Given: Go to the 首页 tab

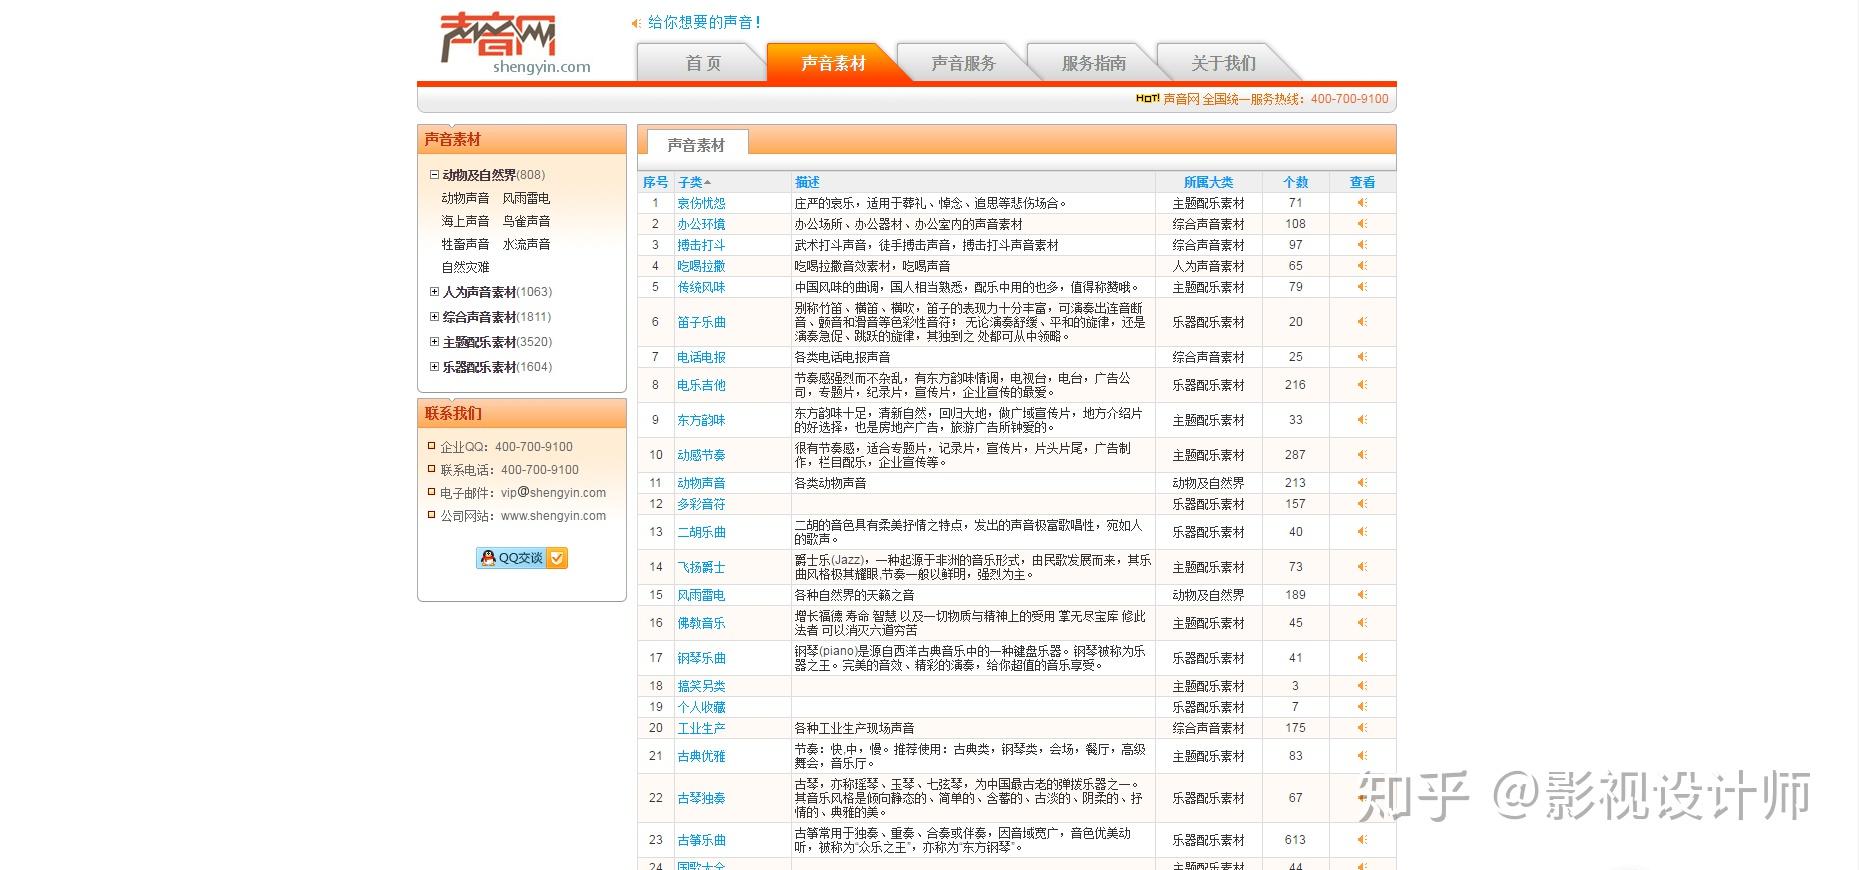Looking at the screenshot, I should (x=703, y=63).
